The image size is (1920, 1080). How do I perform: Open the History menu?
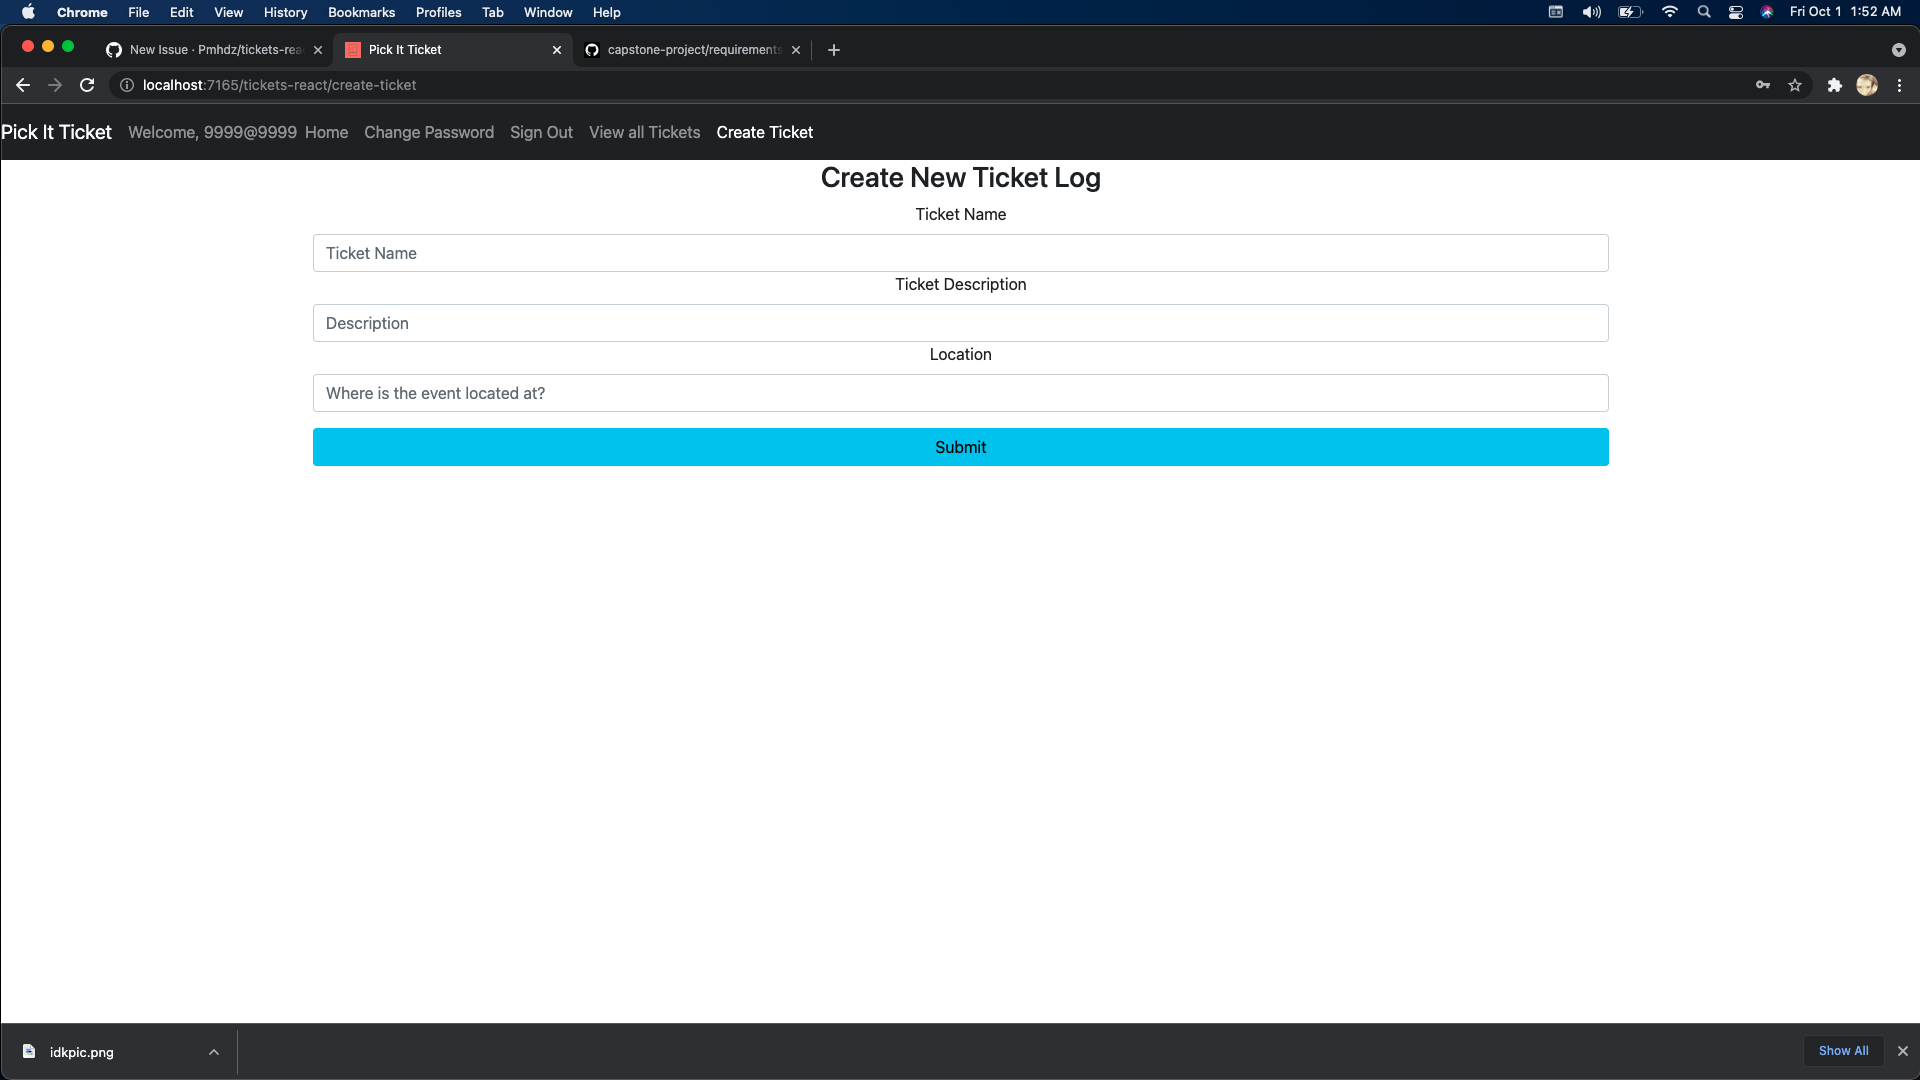tap(285, 12)
